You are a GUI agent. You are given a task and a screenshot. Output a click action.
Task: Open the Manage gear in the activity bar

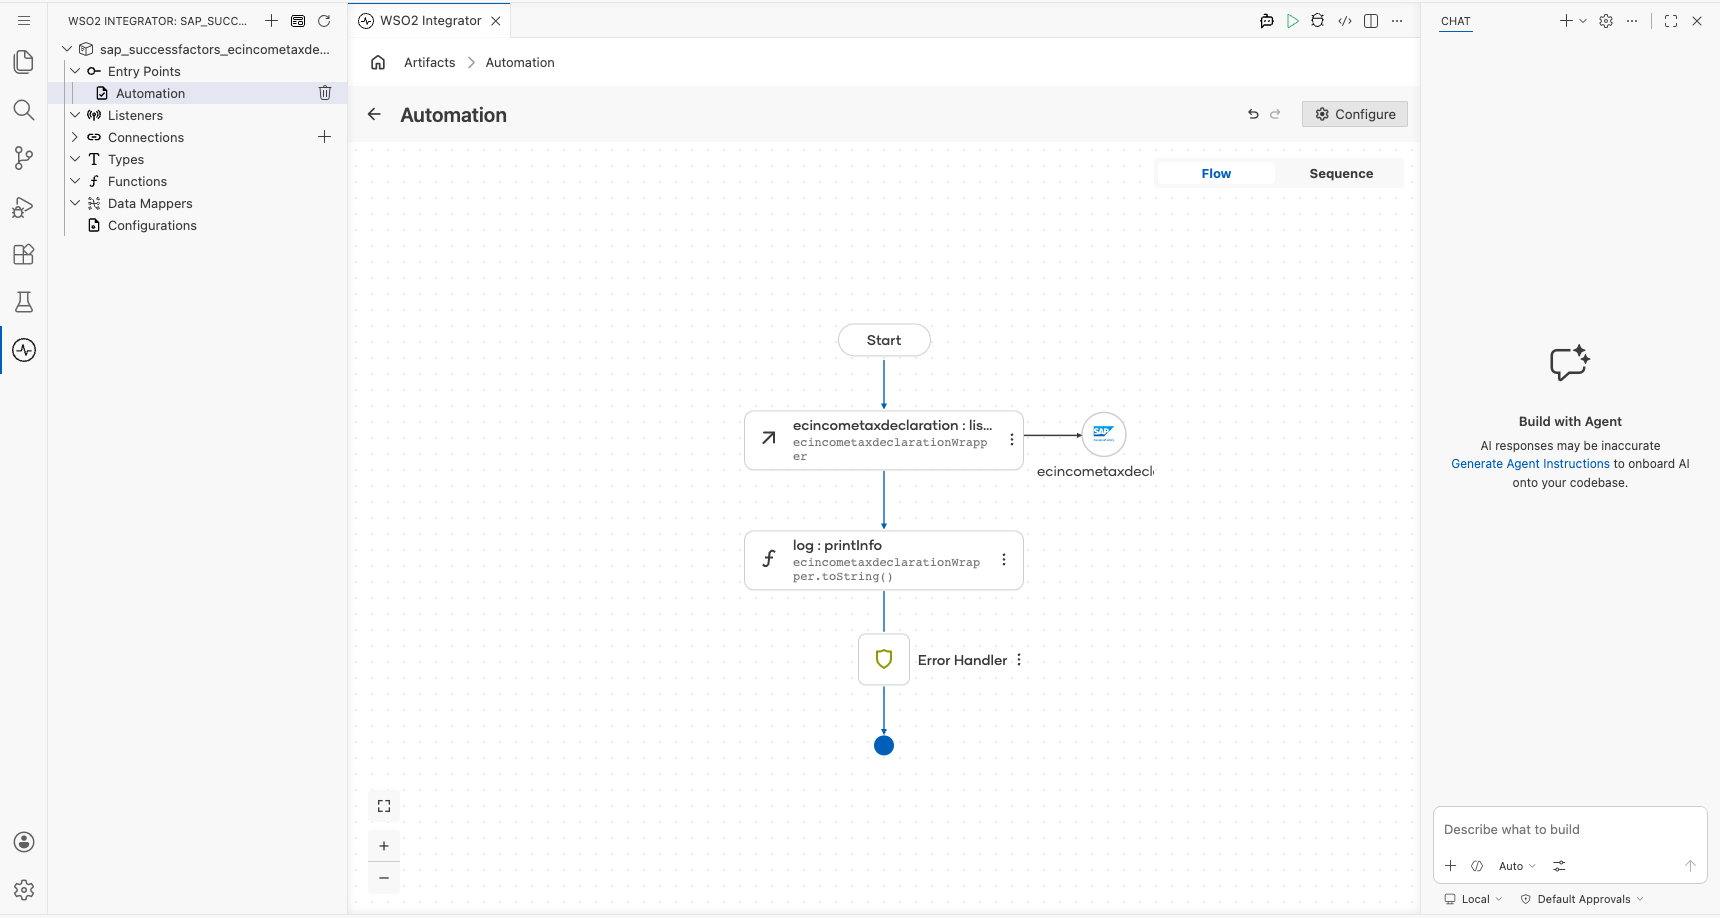(x=24, y=890)
